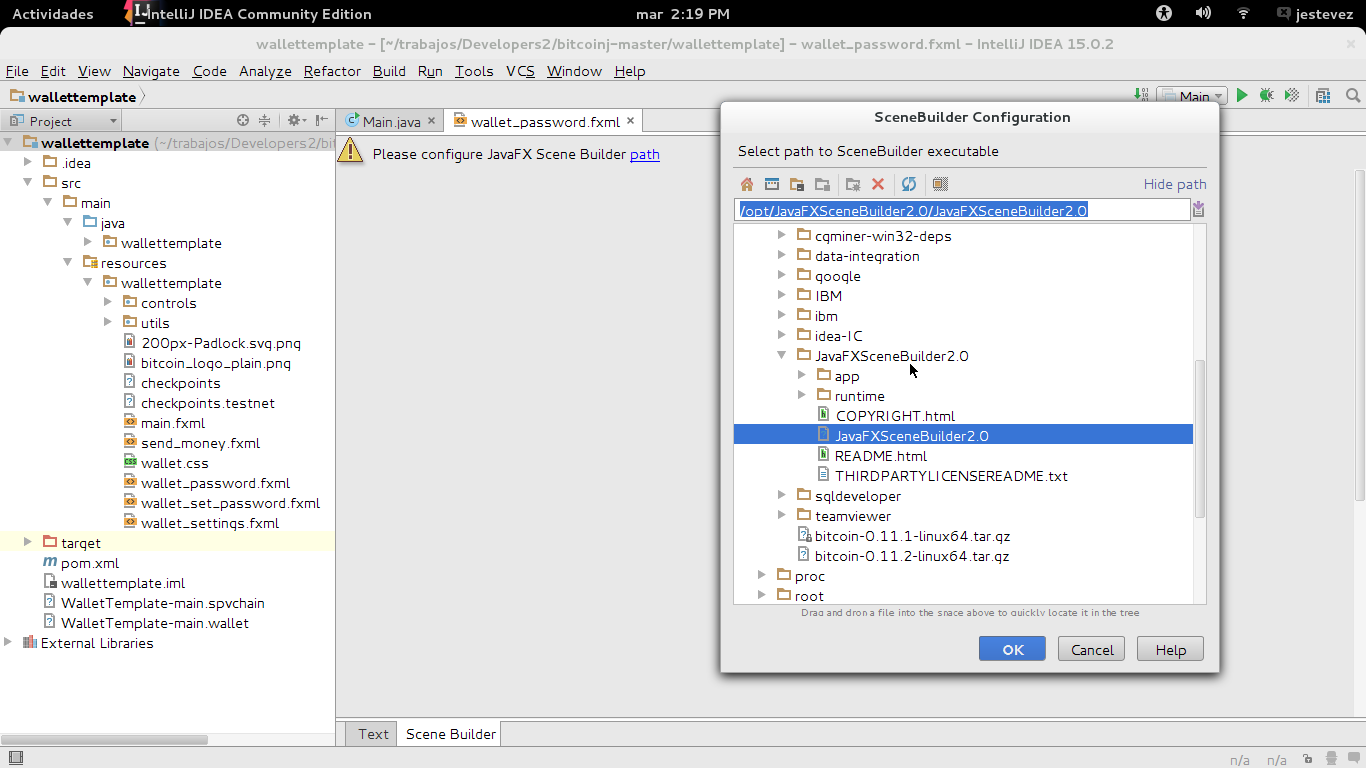Click the Make Project build icon
This screenshot has height=768, width=1366.
tap(1141, 96)
